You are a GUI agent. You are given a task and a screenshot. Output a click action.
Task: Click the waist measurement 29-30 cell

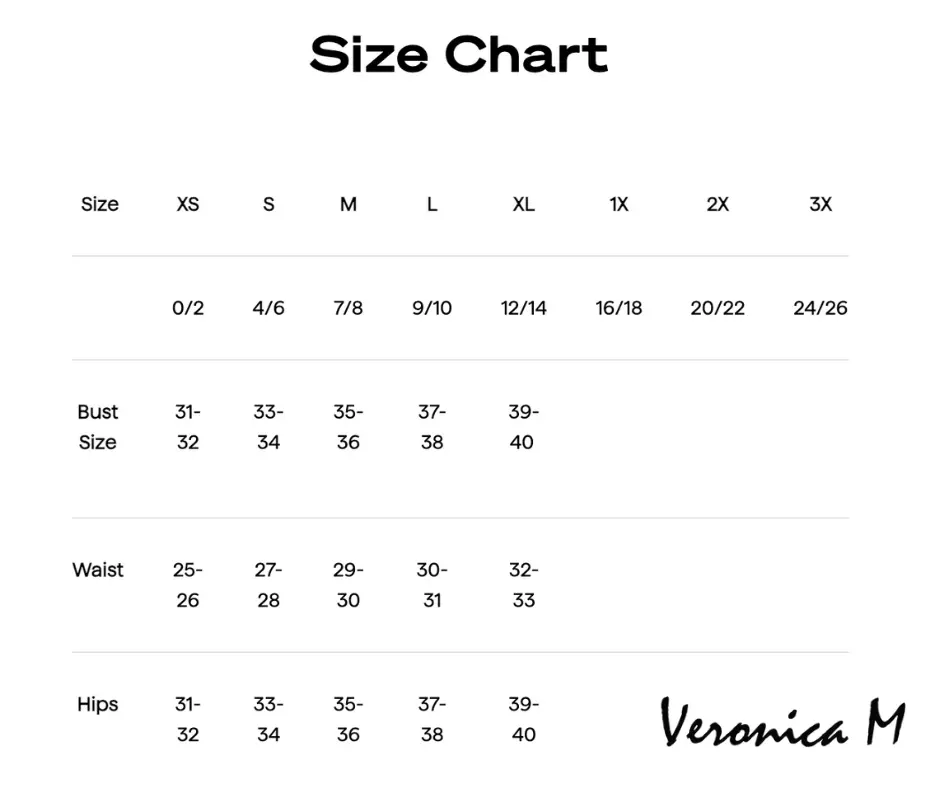348,585
